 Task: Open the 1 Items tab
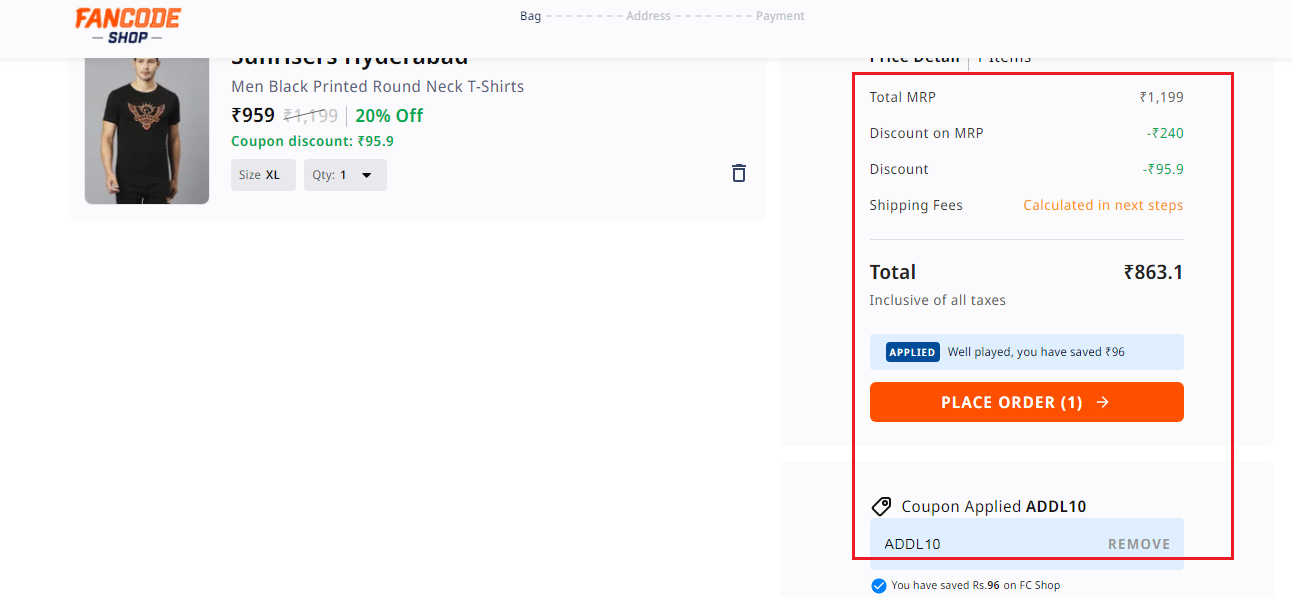(1005, 56)
